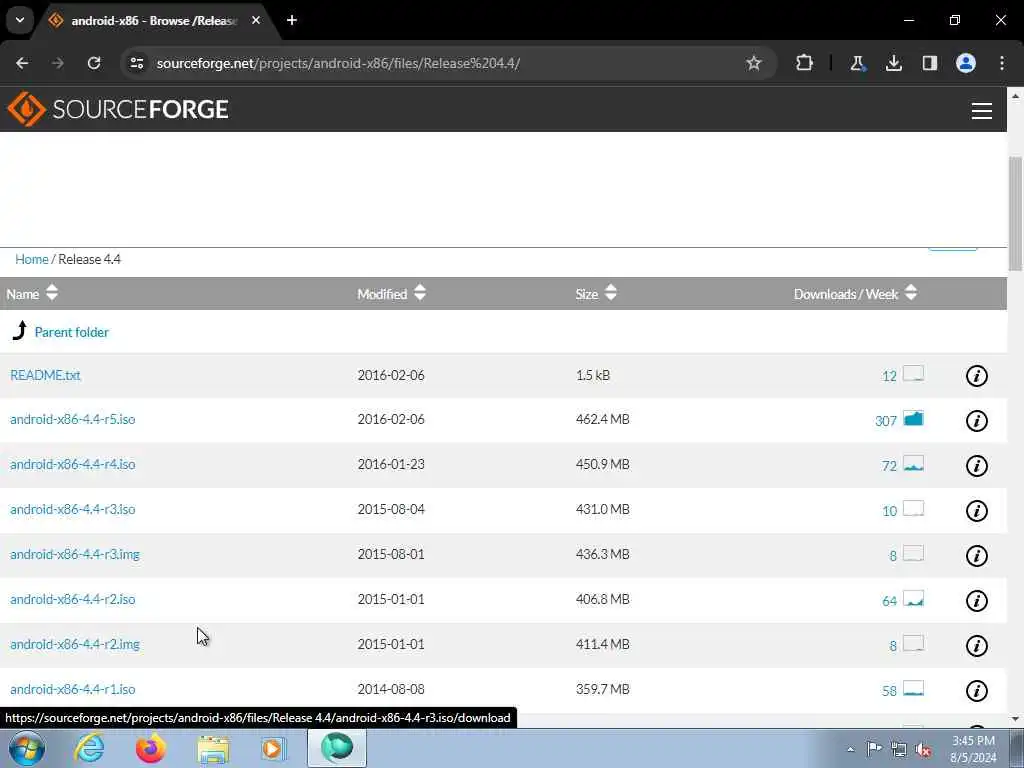Open Chrome Labs flask icon
Image resolution: width=1024 pixels, height=768 pixels.
pos(857,63)
